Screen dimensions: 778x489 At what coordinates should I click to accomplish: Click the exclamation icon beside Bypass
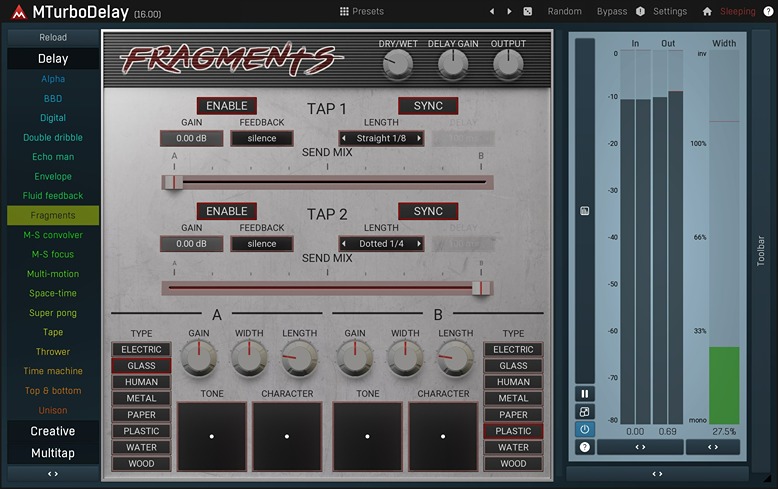pos(641,11)
